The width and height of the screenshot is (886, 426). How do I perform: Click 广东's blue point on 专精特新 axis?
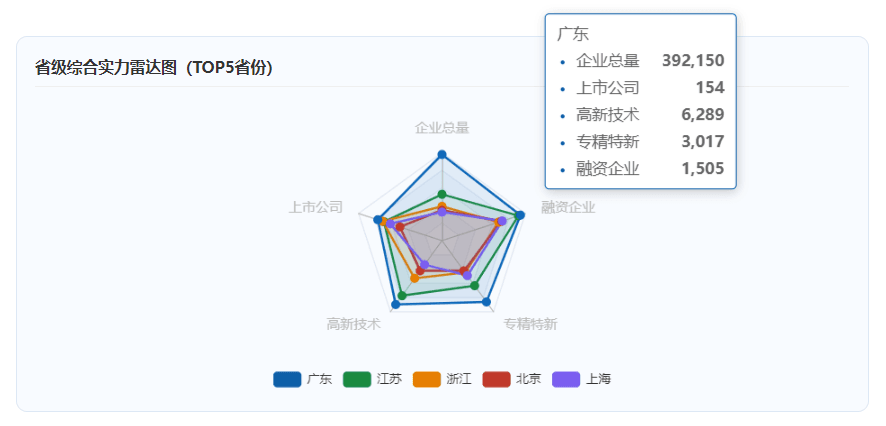pyautogui.click(x=487, y=302)
